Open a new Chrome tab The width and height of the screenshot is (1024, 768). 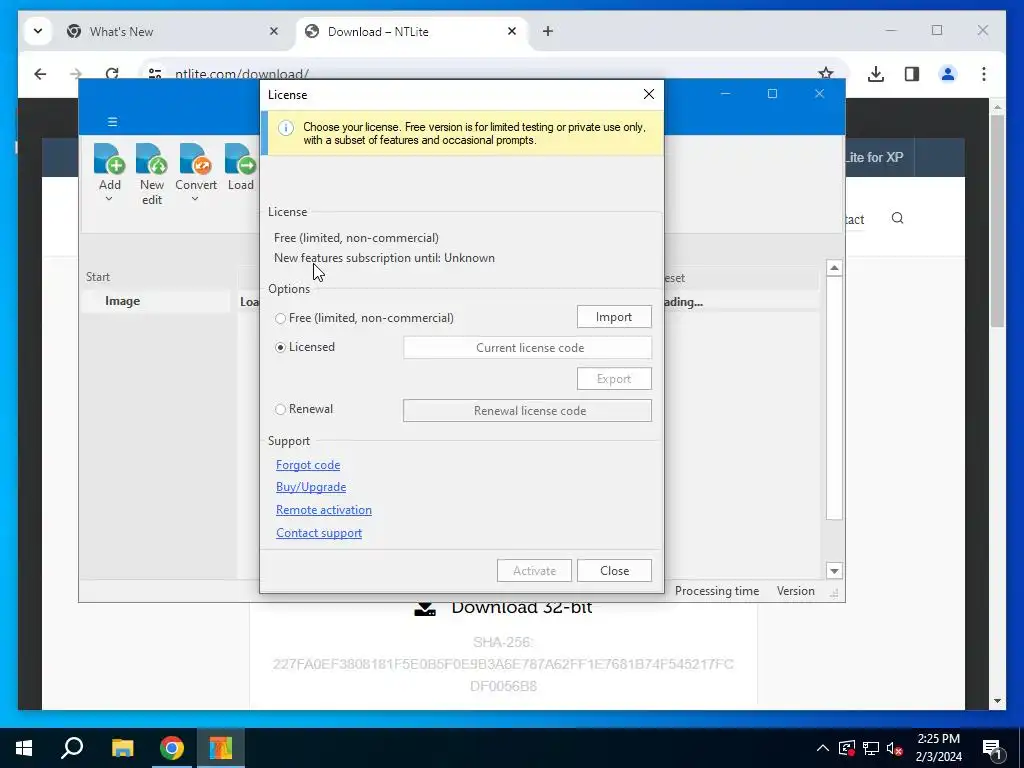(548, 31)
